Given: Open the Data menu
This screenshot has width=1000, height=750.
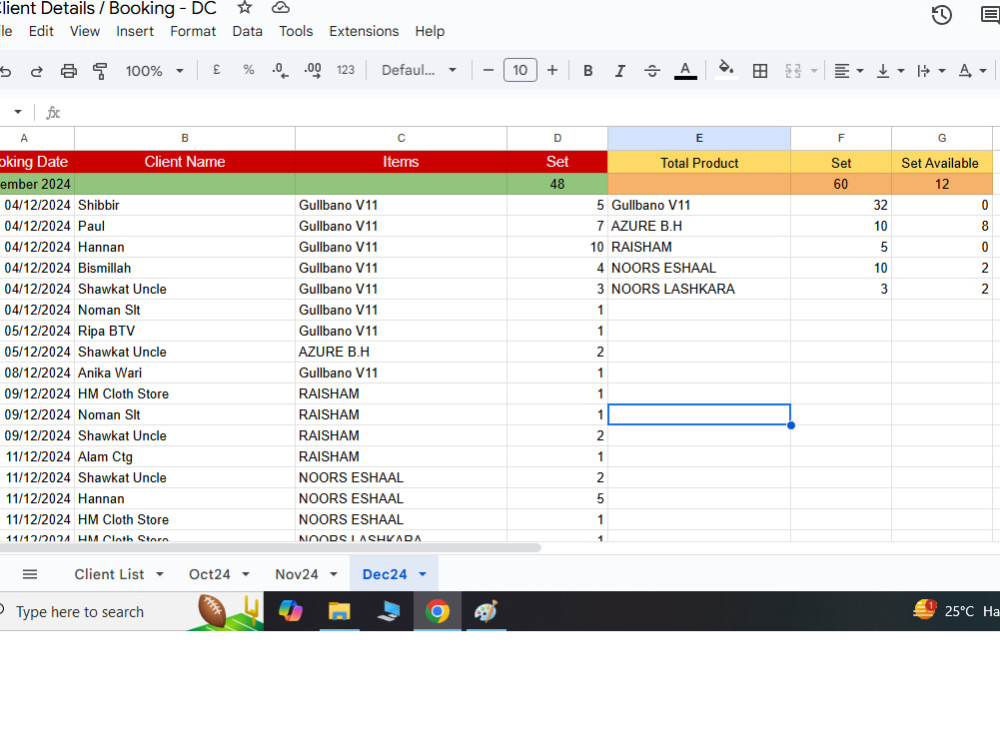Looking at the screenshot, I should pyautogui.click(x=247, y=31).
